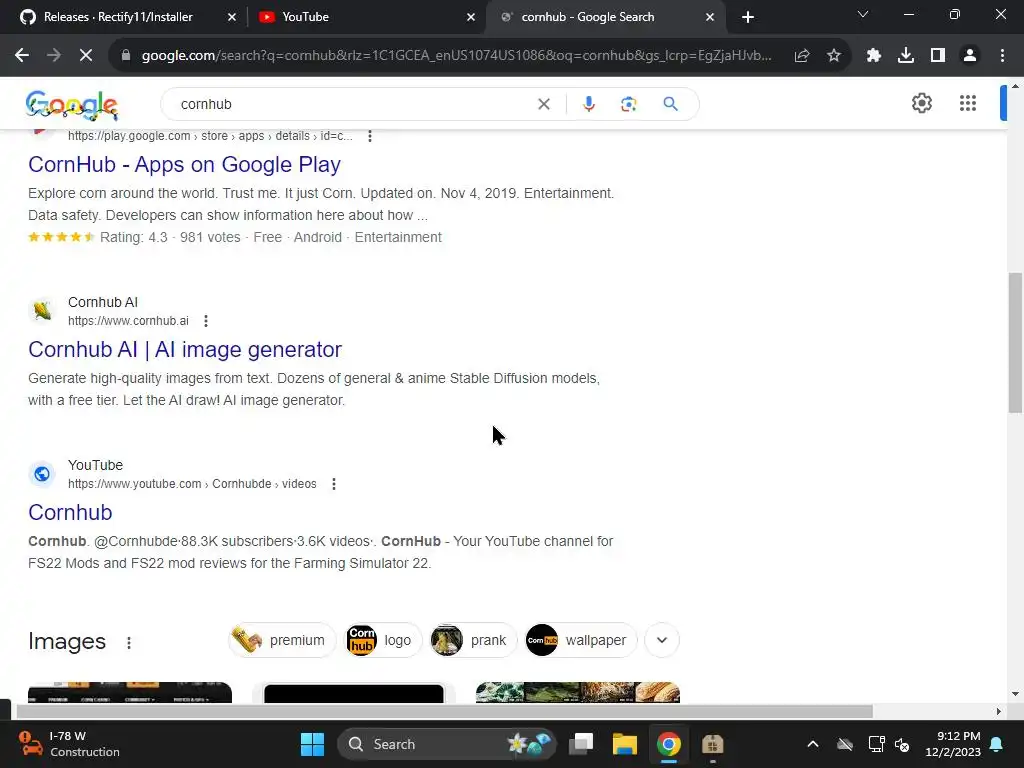Open the Extensions puzzle icon
The image size is (1024, 768).
tap(874, 56)
